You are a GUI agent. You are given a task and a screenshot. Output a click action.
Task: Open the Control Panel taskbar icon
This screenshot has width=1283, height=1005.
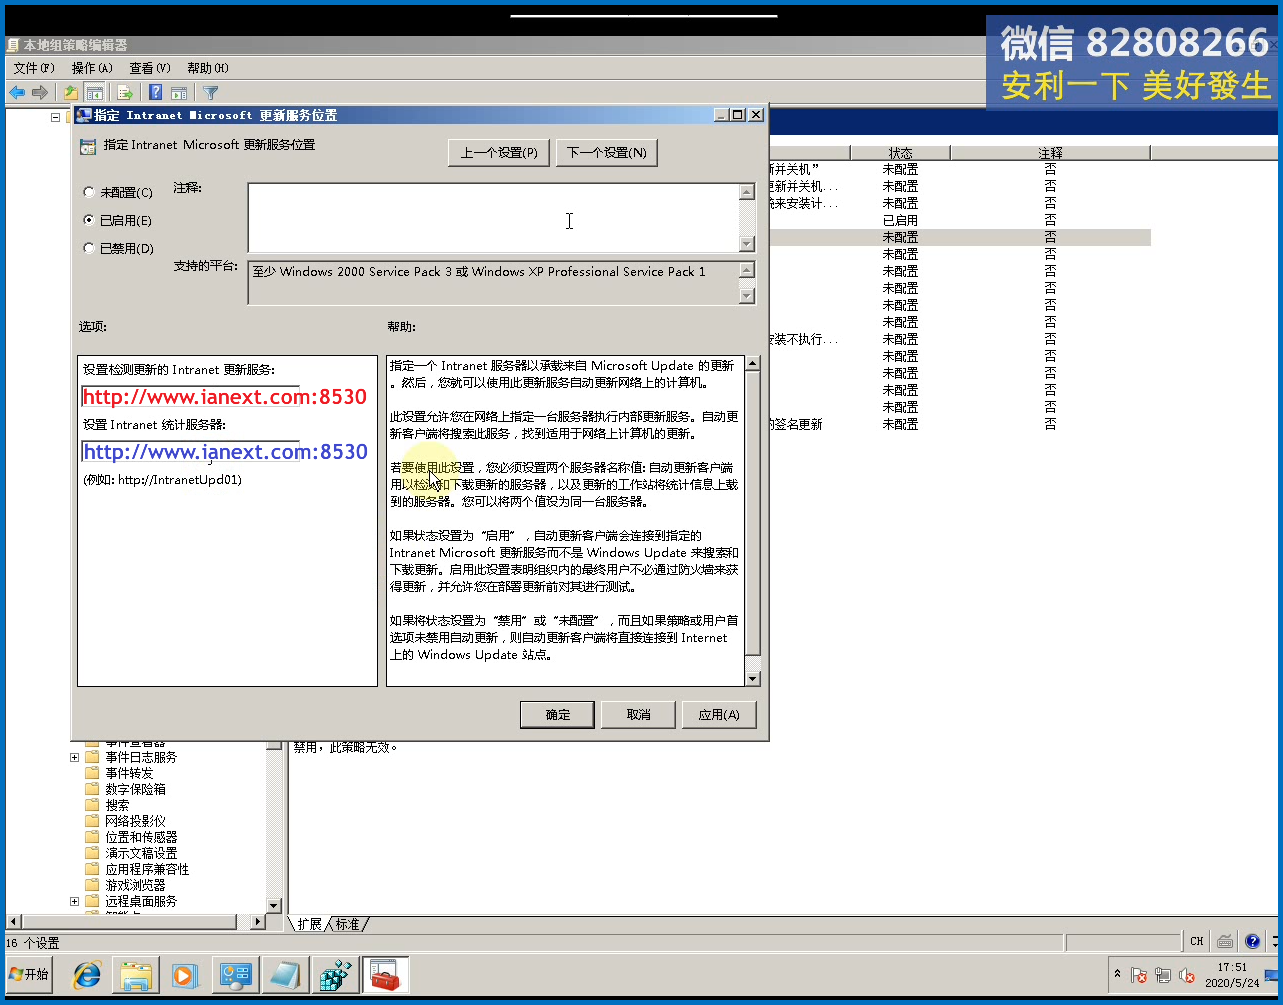(235, 975)
